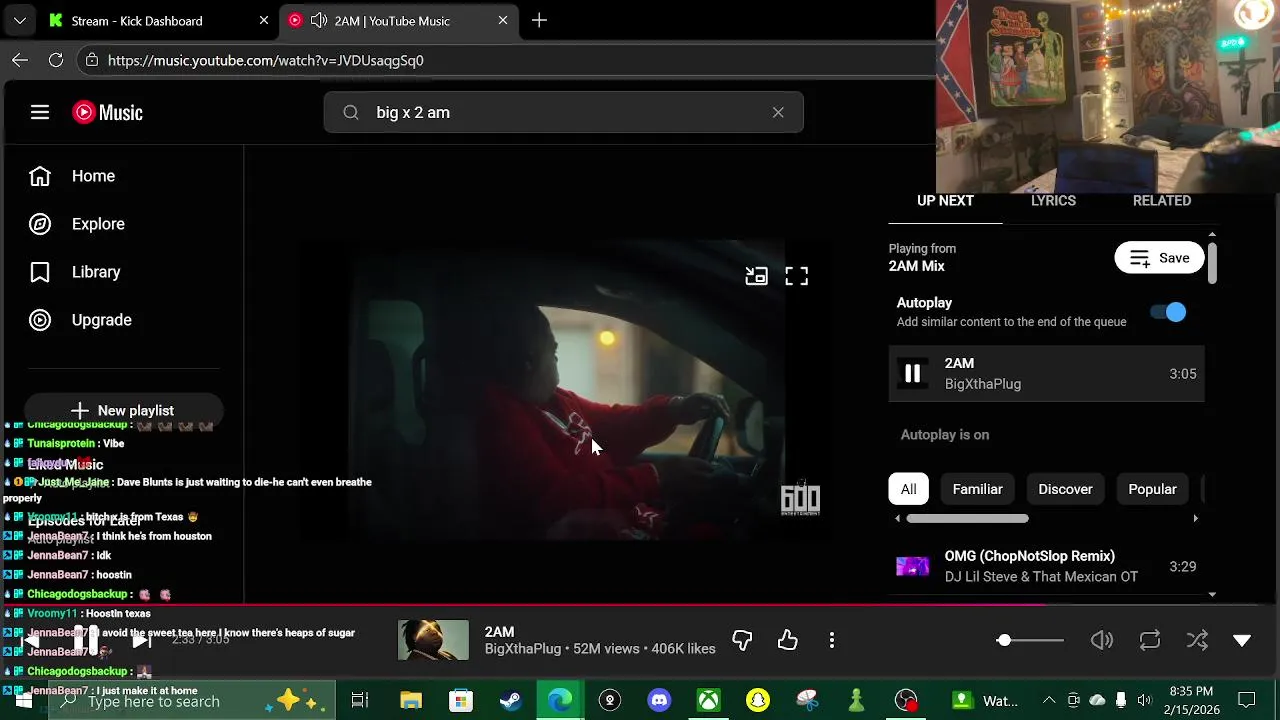Viewport: 1280px width, 720px height.
Task: Open the YouTube Music hamburger menu
Action: 40,112
